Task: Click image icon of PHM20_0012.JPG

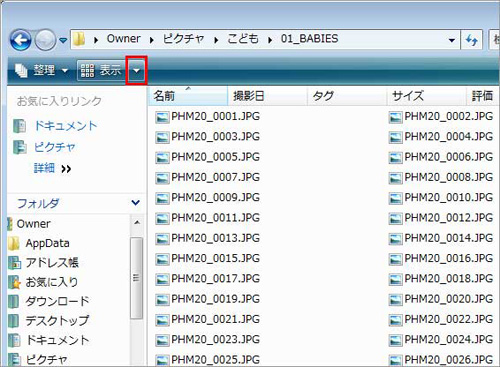Action: click(395, 219)
